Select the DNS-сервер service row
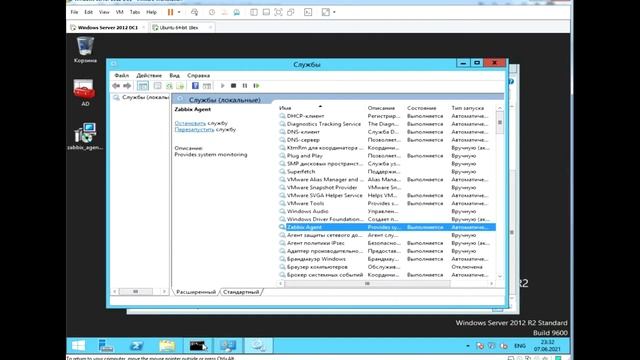640x360 pixels. coord(387,140)
